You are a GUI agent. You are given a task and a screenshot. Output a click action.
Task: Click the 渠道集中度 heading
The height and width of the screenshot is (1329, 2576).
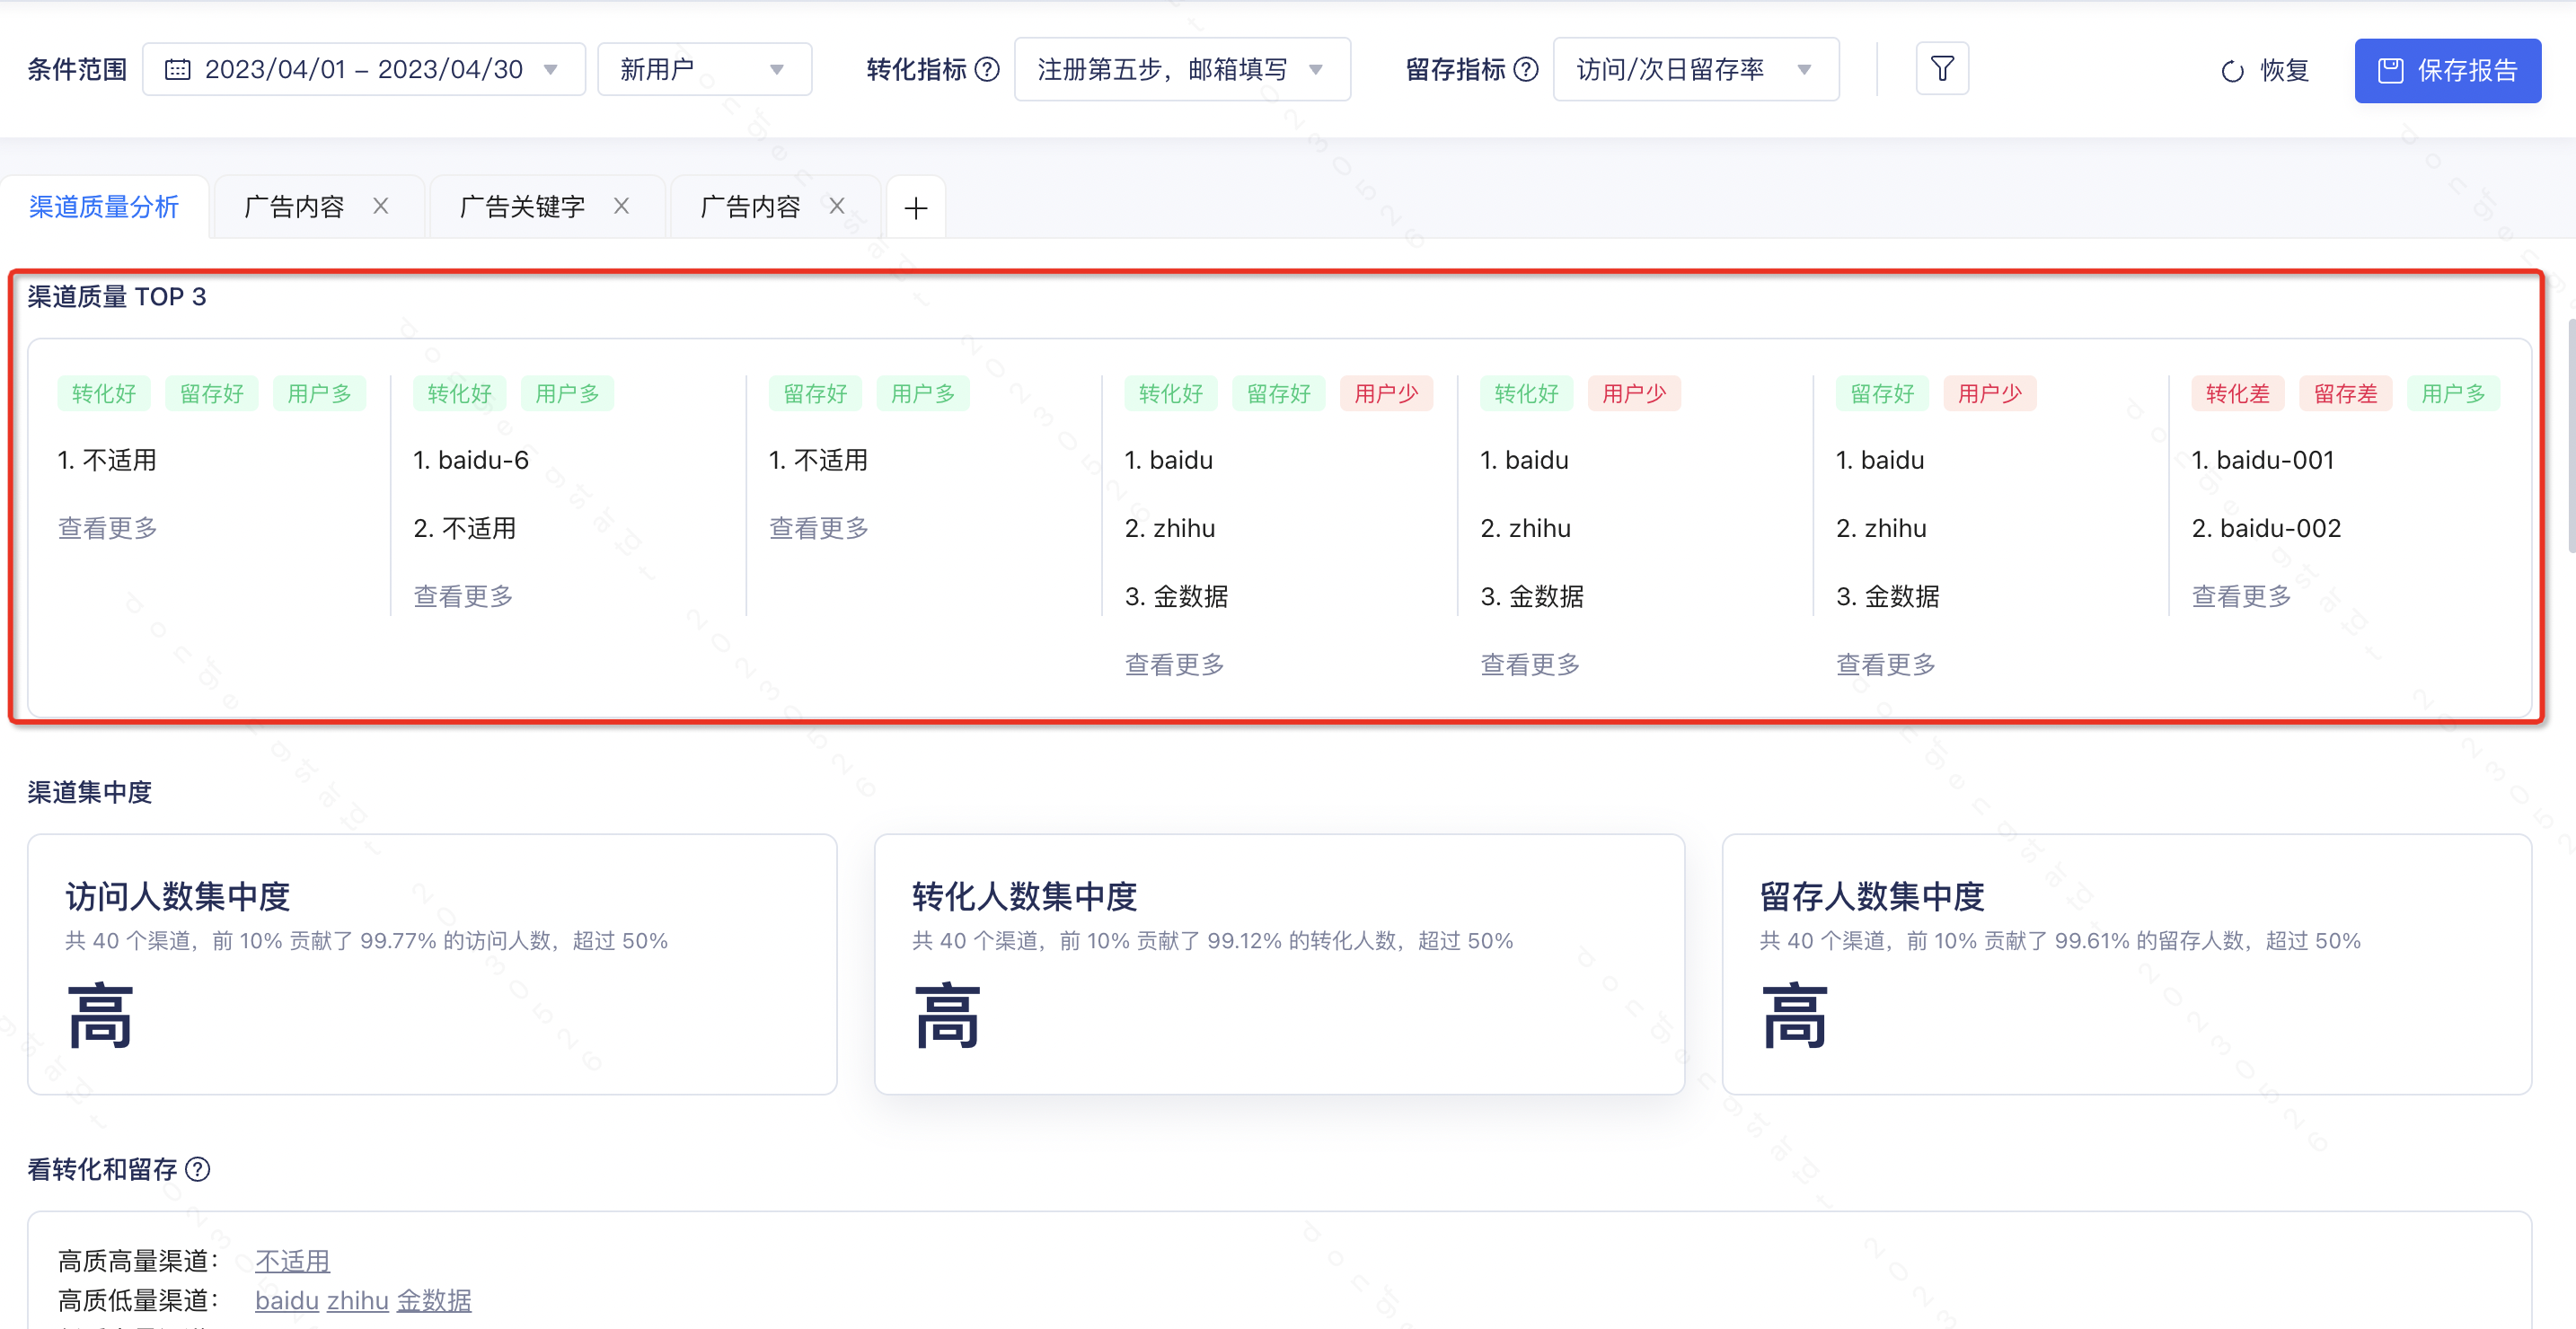pyautogui.click(x=90, y=792)
